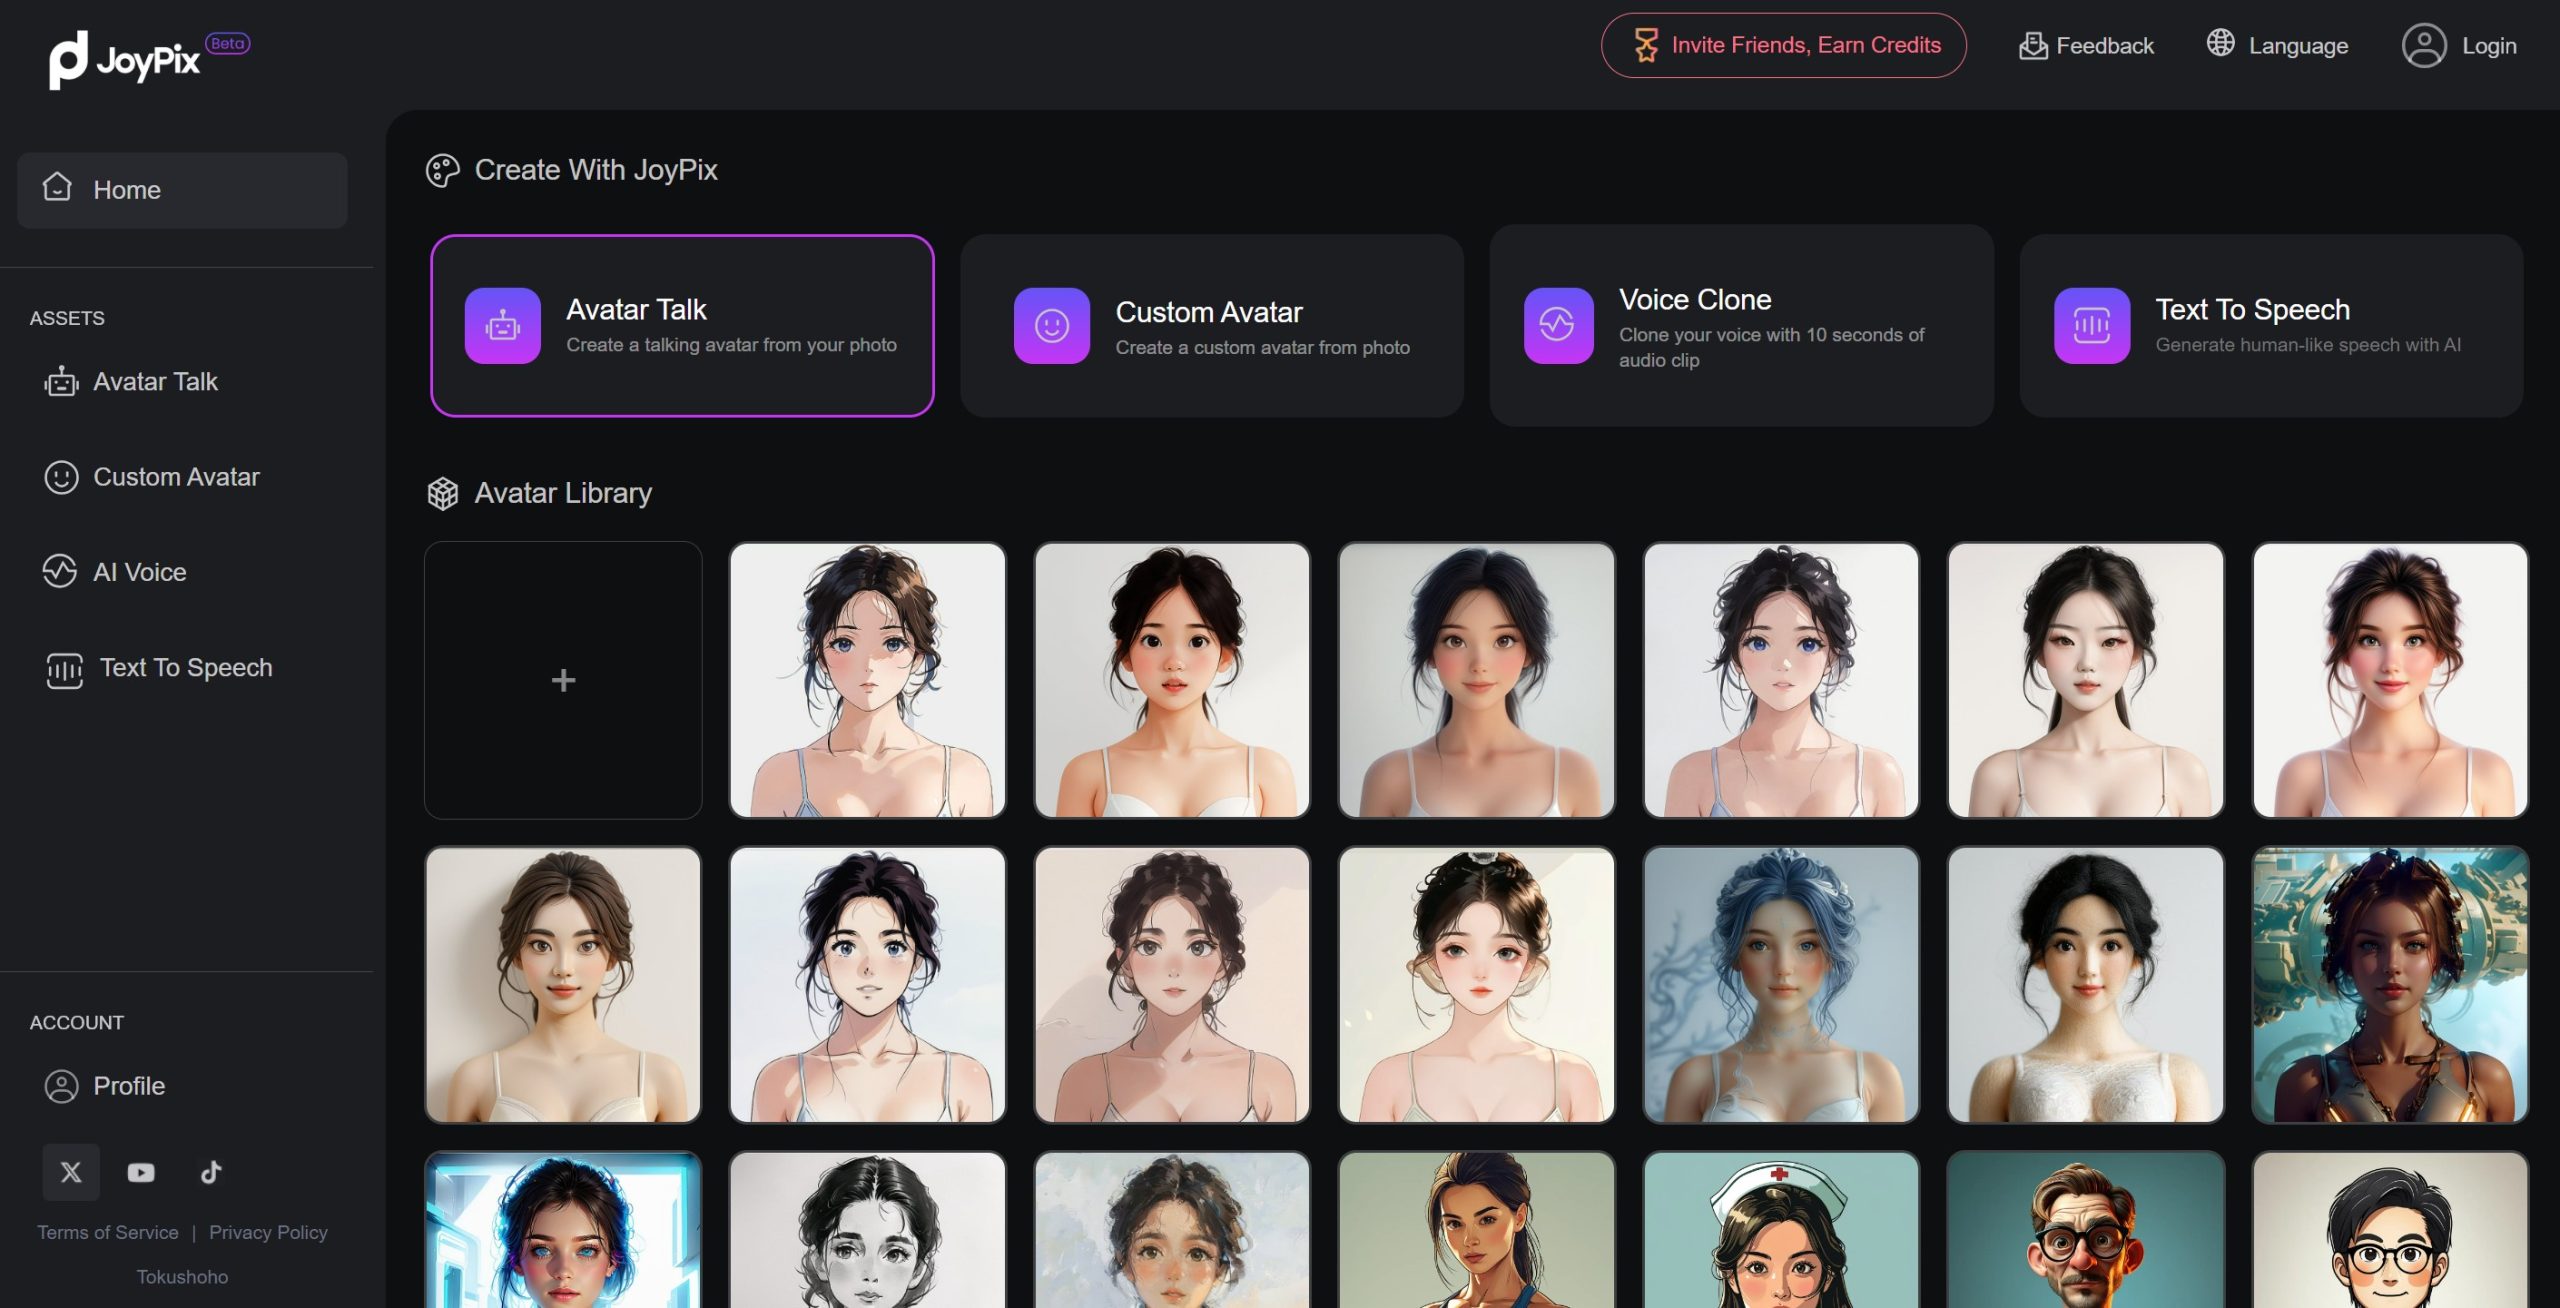Select Text To Speech in the sidebar

pyautogui.click(x=185, y=667)
